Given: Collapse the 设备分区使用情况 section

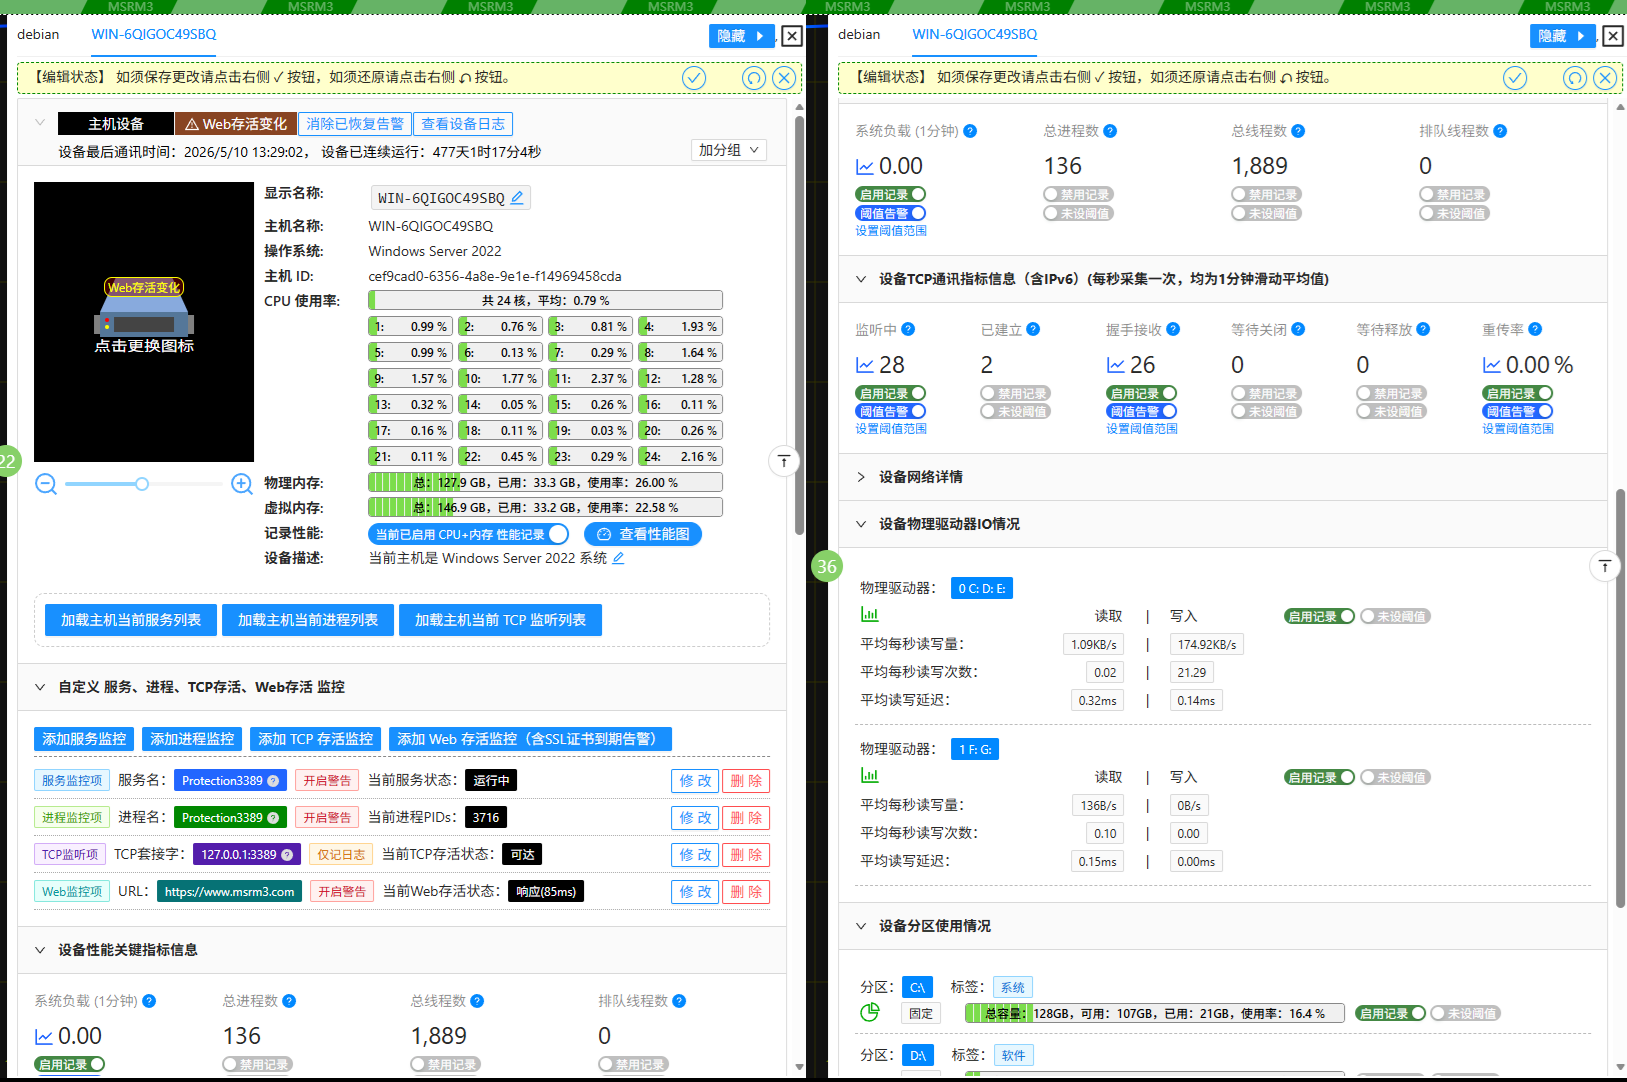Looking at the screenshot, I should [x=861, y=926].
